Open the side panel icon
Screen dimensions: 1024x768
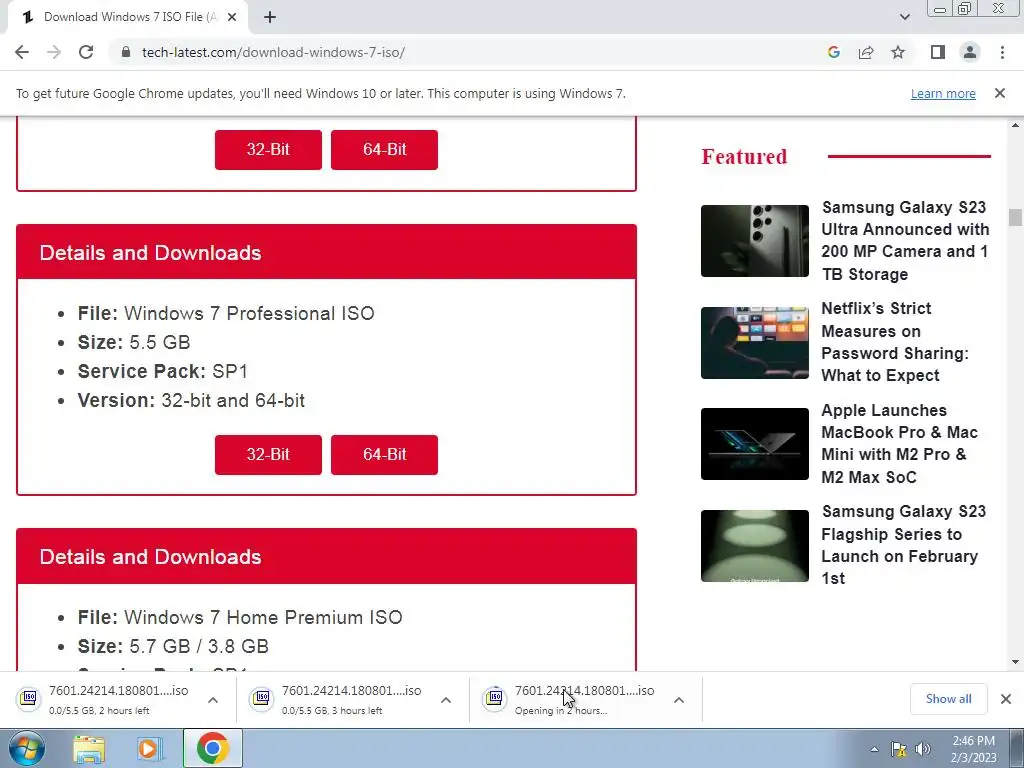point(938,52)
